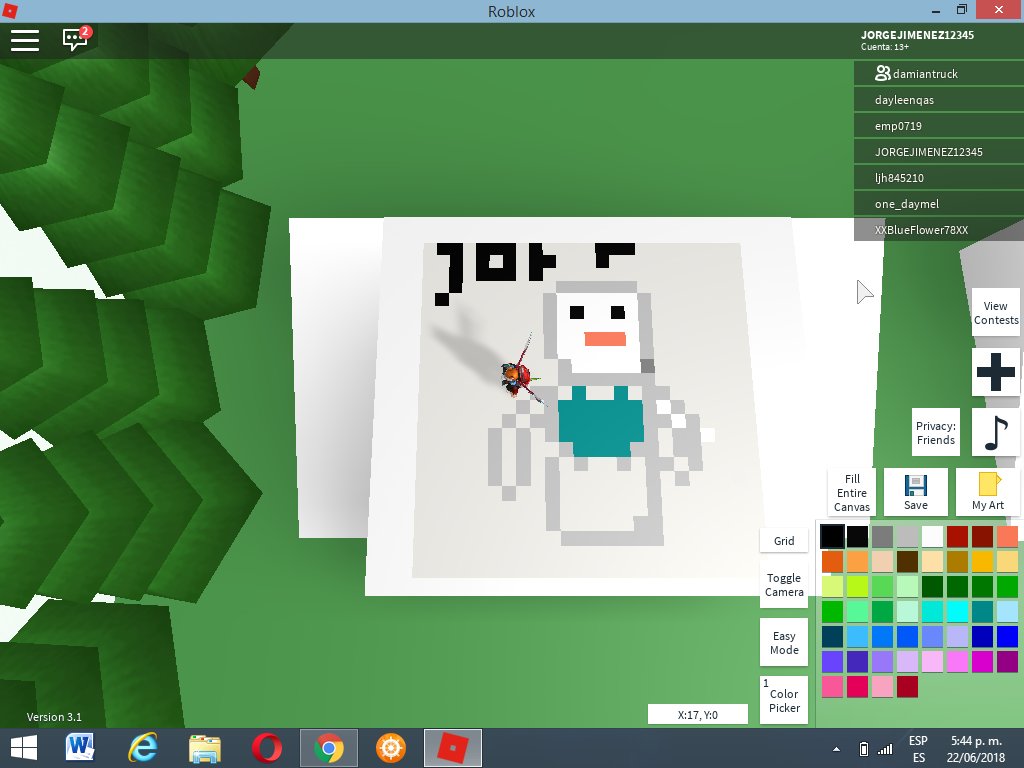The height and width of the screenshot is (768, 1024).
Task: Select player dayleenqas in player list
Action: 938,100
